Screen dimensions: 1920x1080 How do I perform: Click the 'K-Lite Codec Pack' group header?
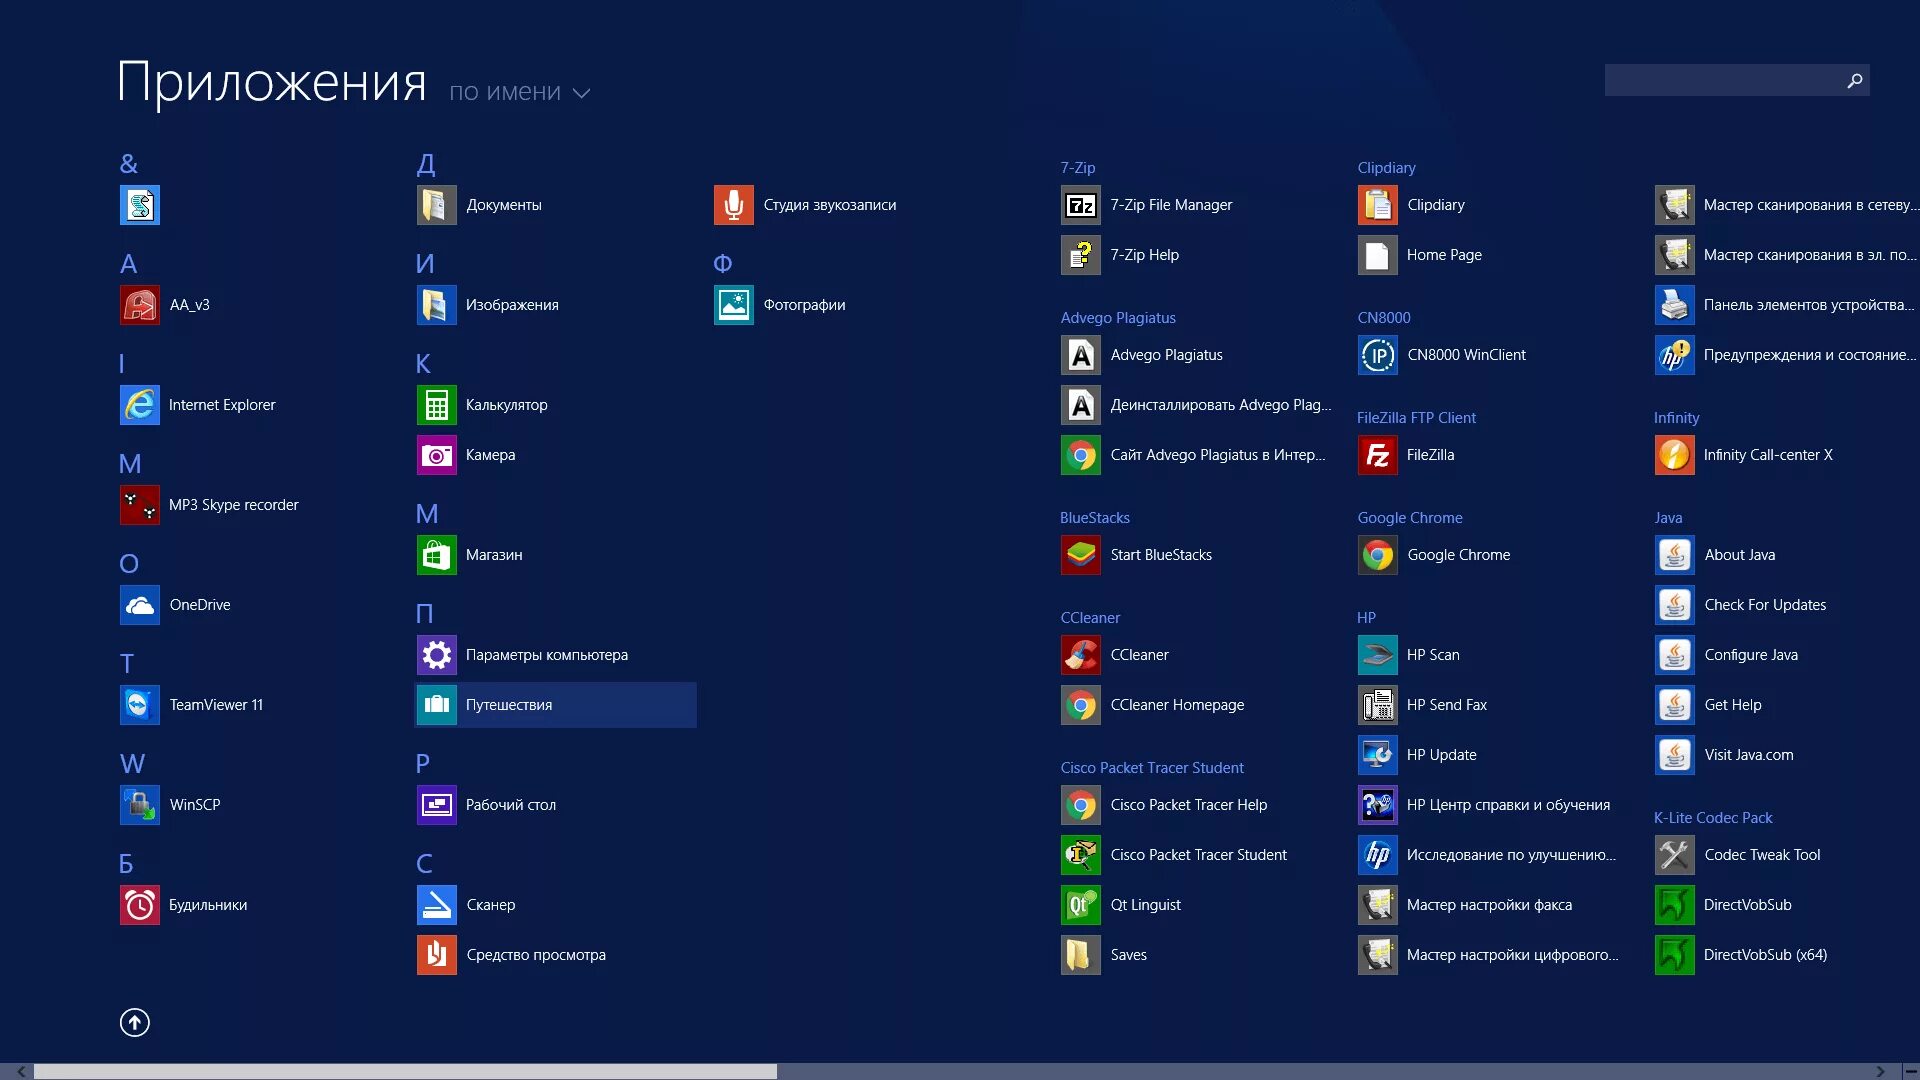pyautogui.click(x=1713, y=818)
